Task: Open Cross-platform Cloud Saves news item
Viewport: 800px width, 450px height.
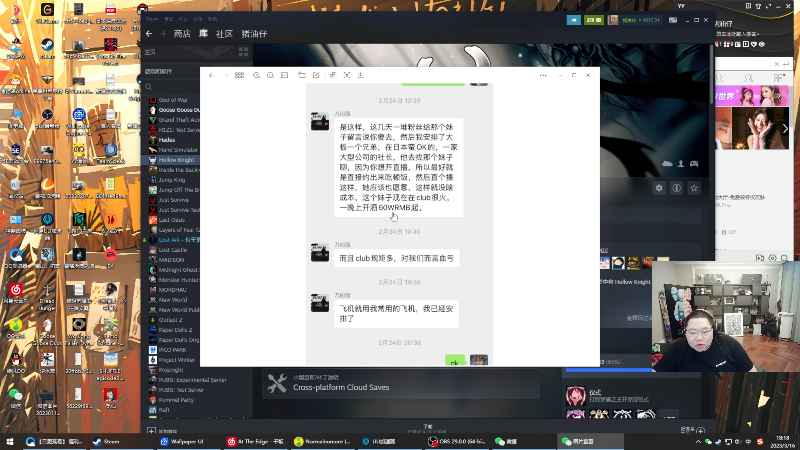Action: click(x=401, y=384)
